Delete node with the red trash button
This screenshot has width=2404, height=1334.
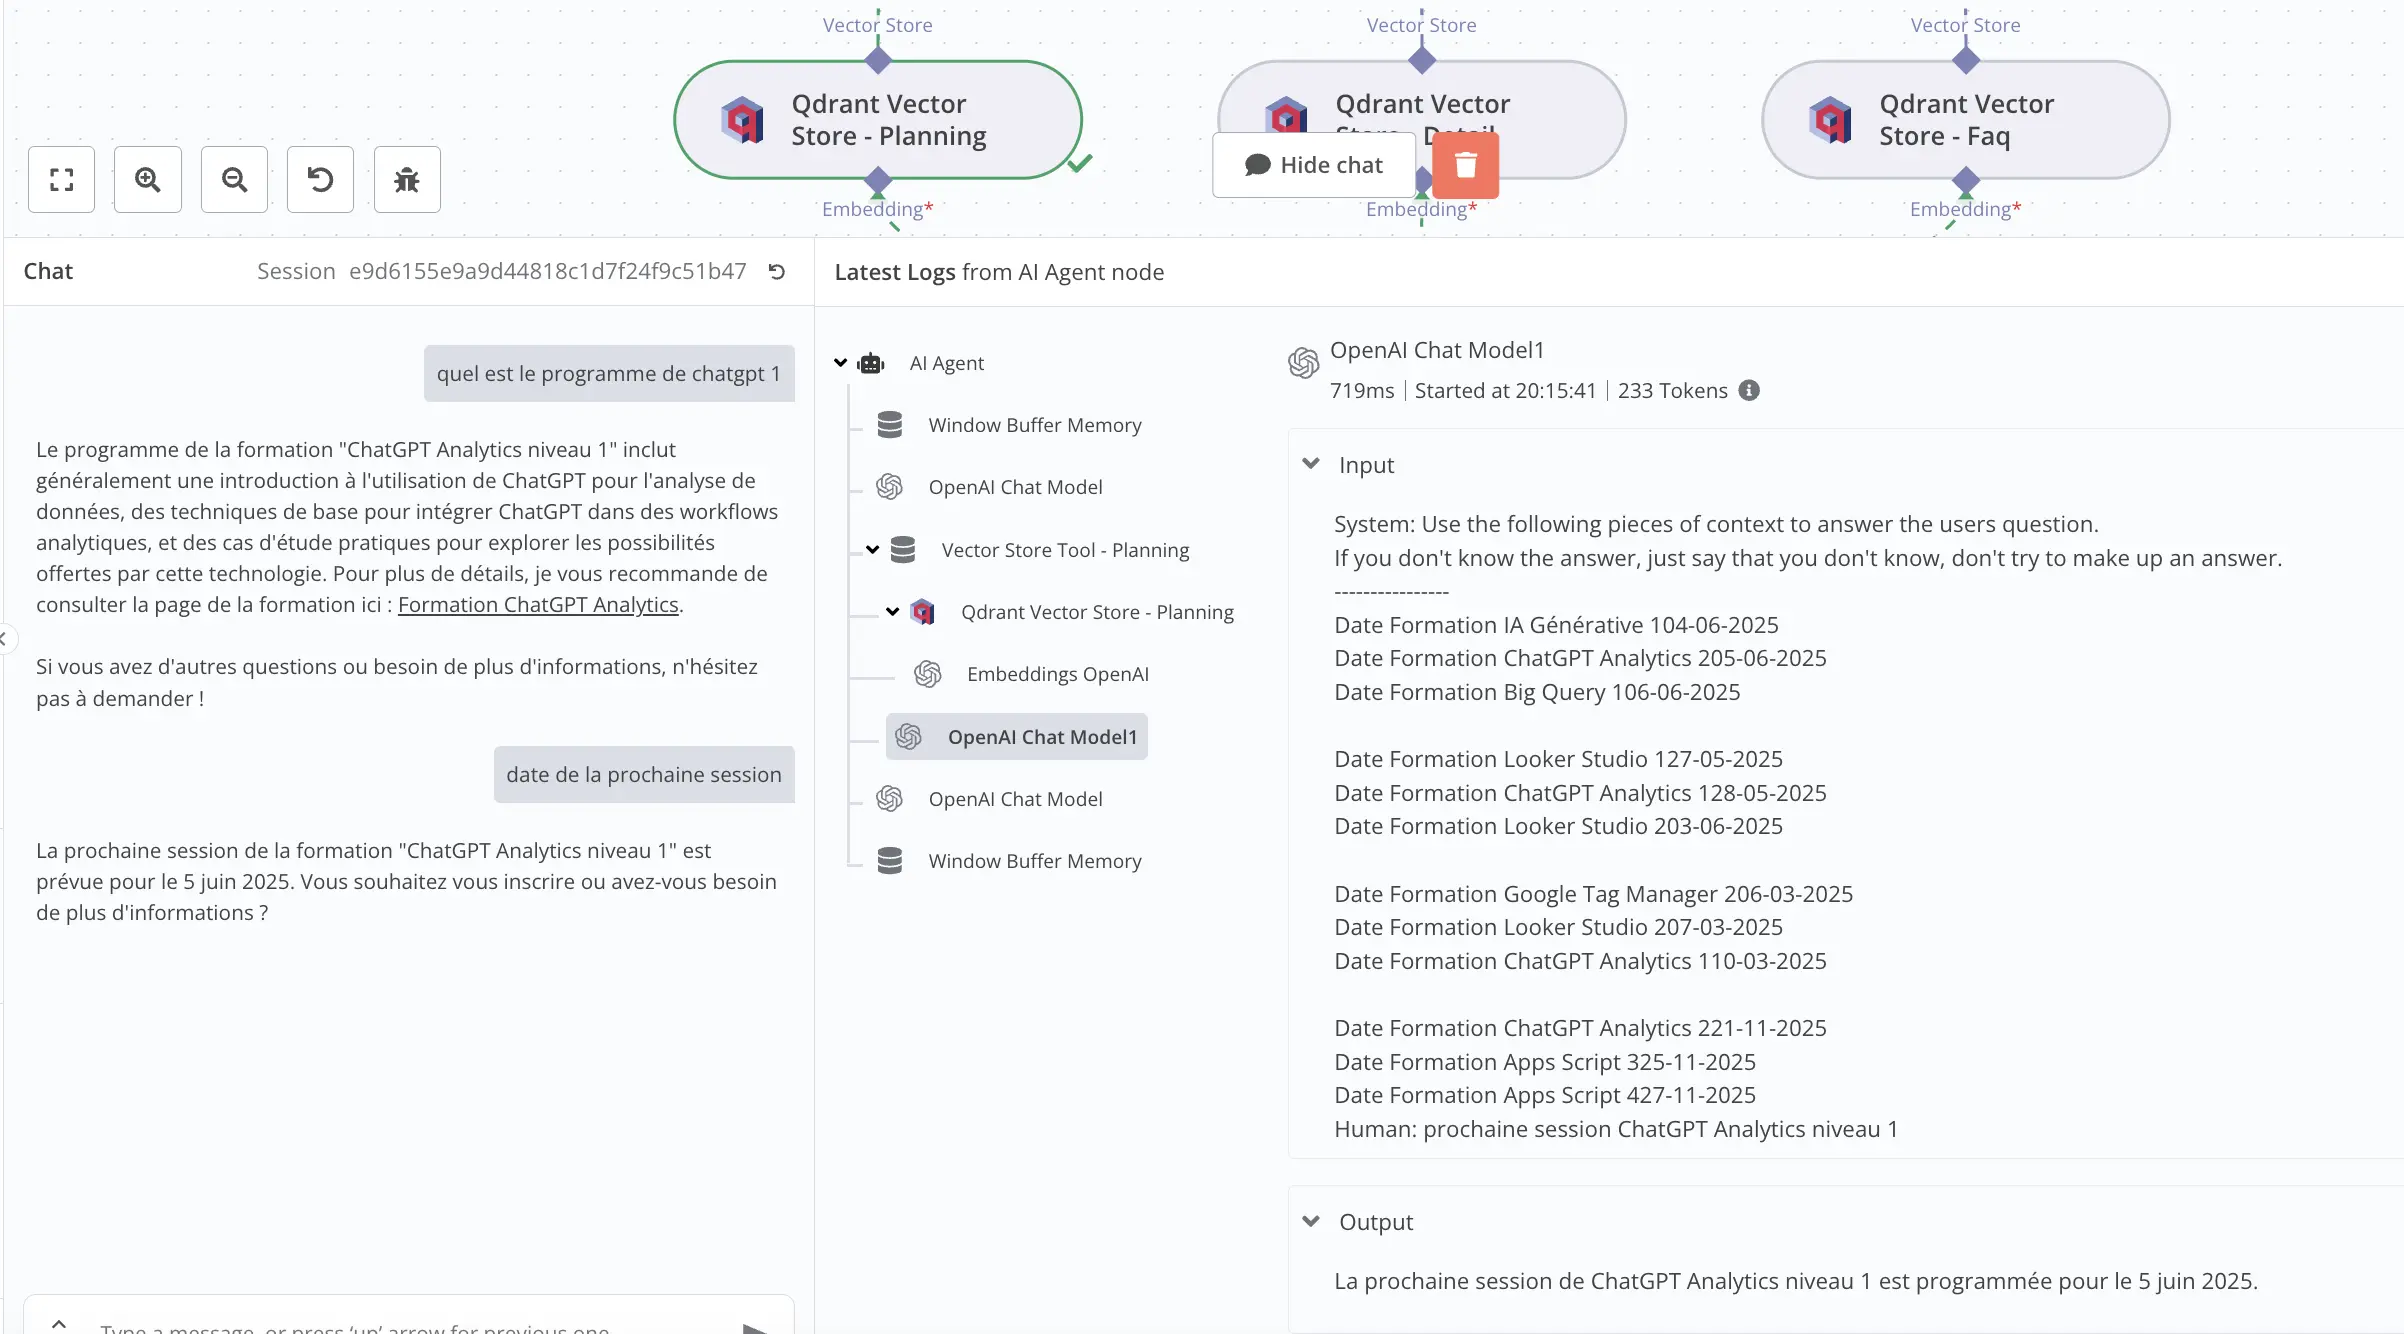pos(1465,165)
